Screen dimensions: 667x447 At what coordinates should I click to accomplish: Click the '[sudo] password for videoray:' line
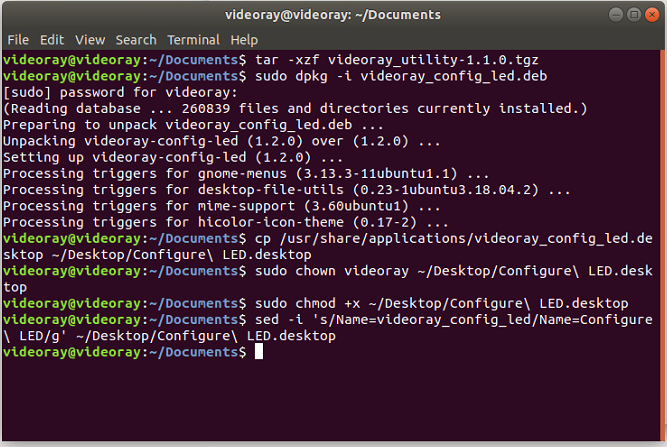[120, 92]
